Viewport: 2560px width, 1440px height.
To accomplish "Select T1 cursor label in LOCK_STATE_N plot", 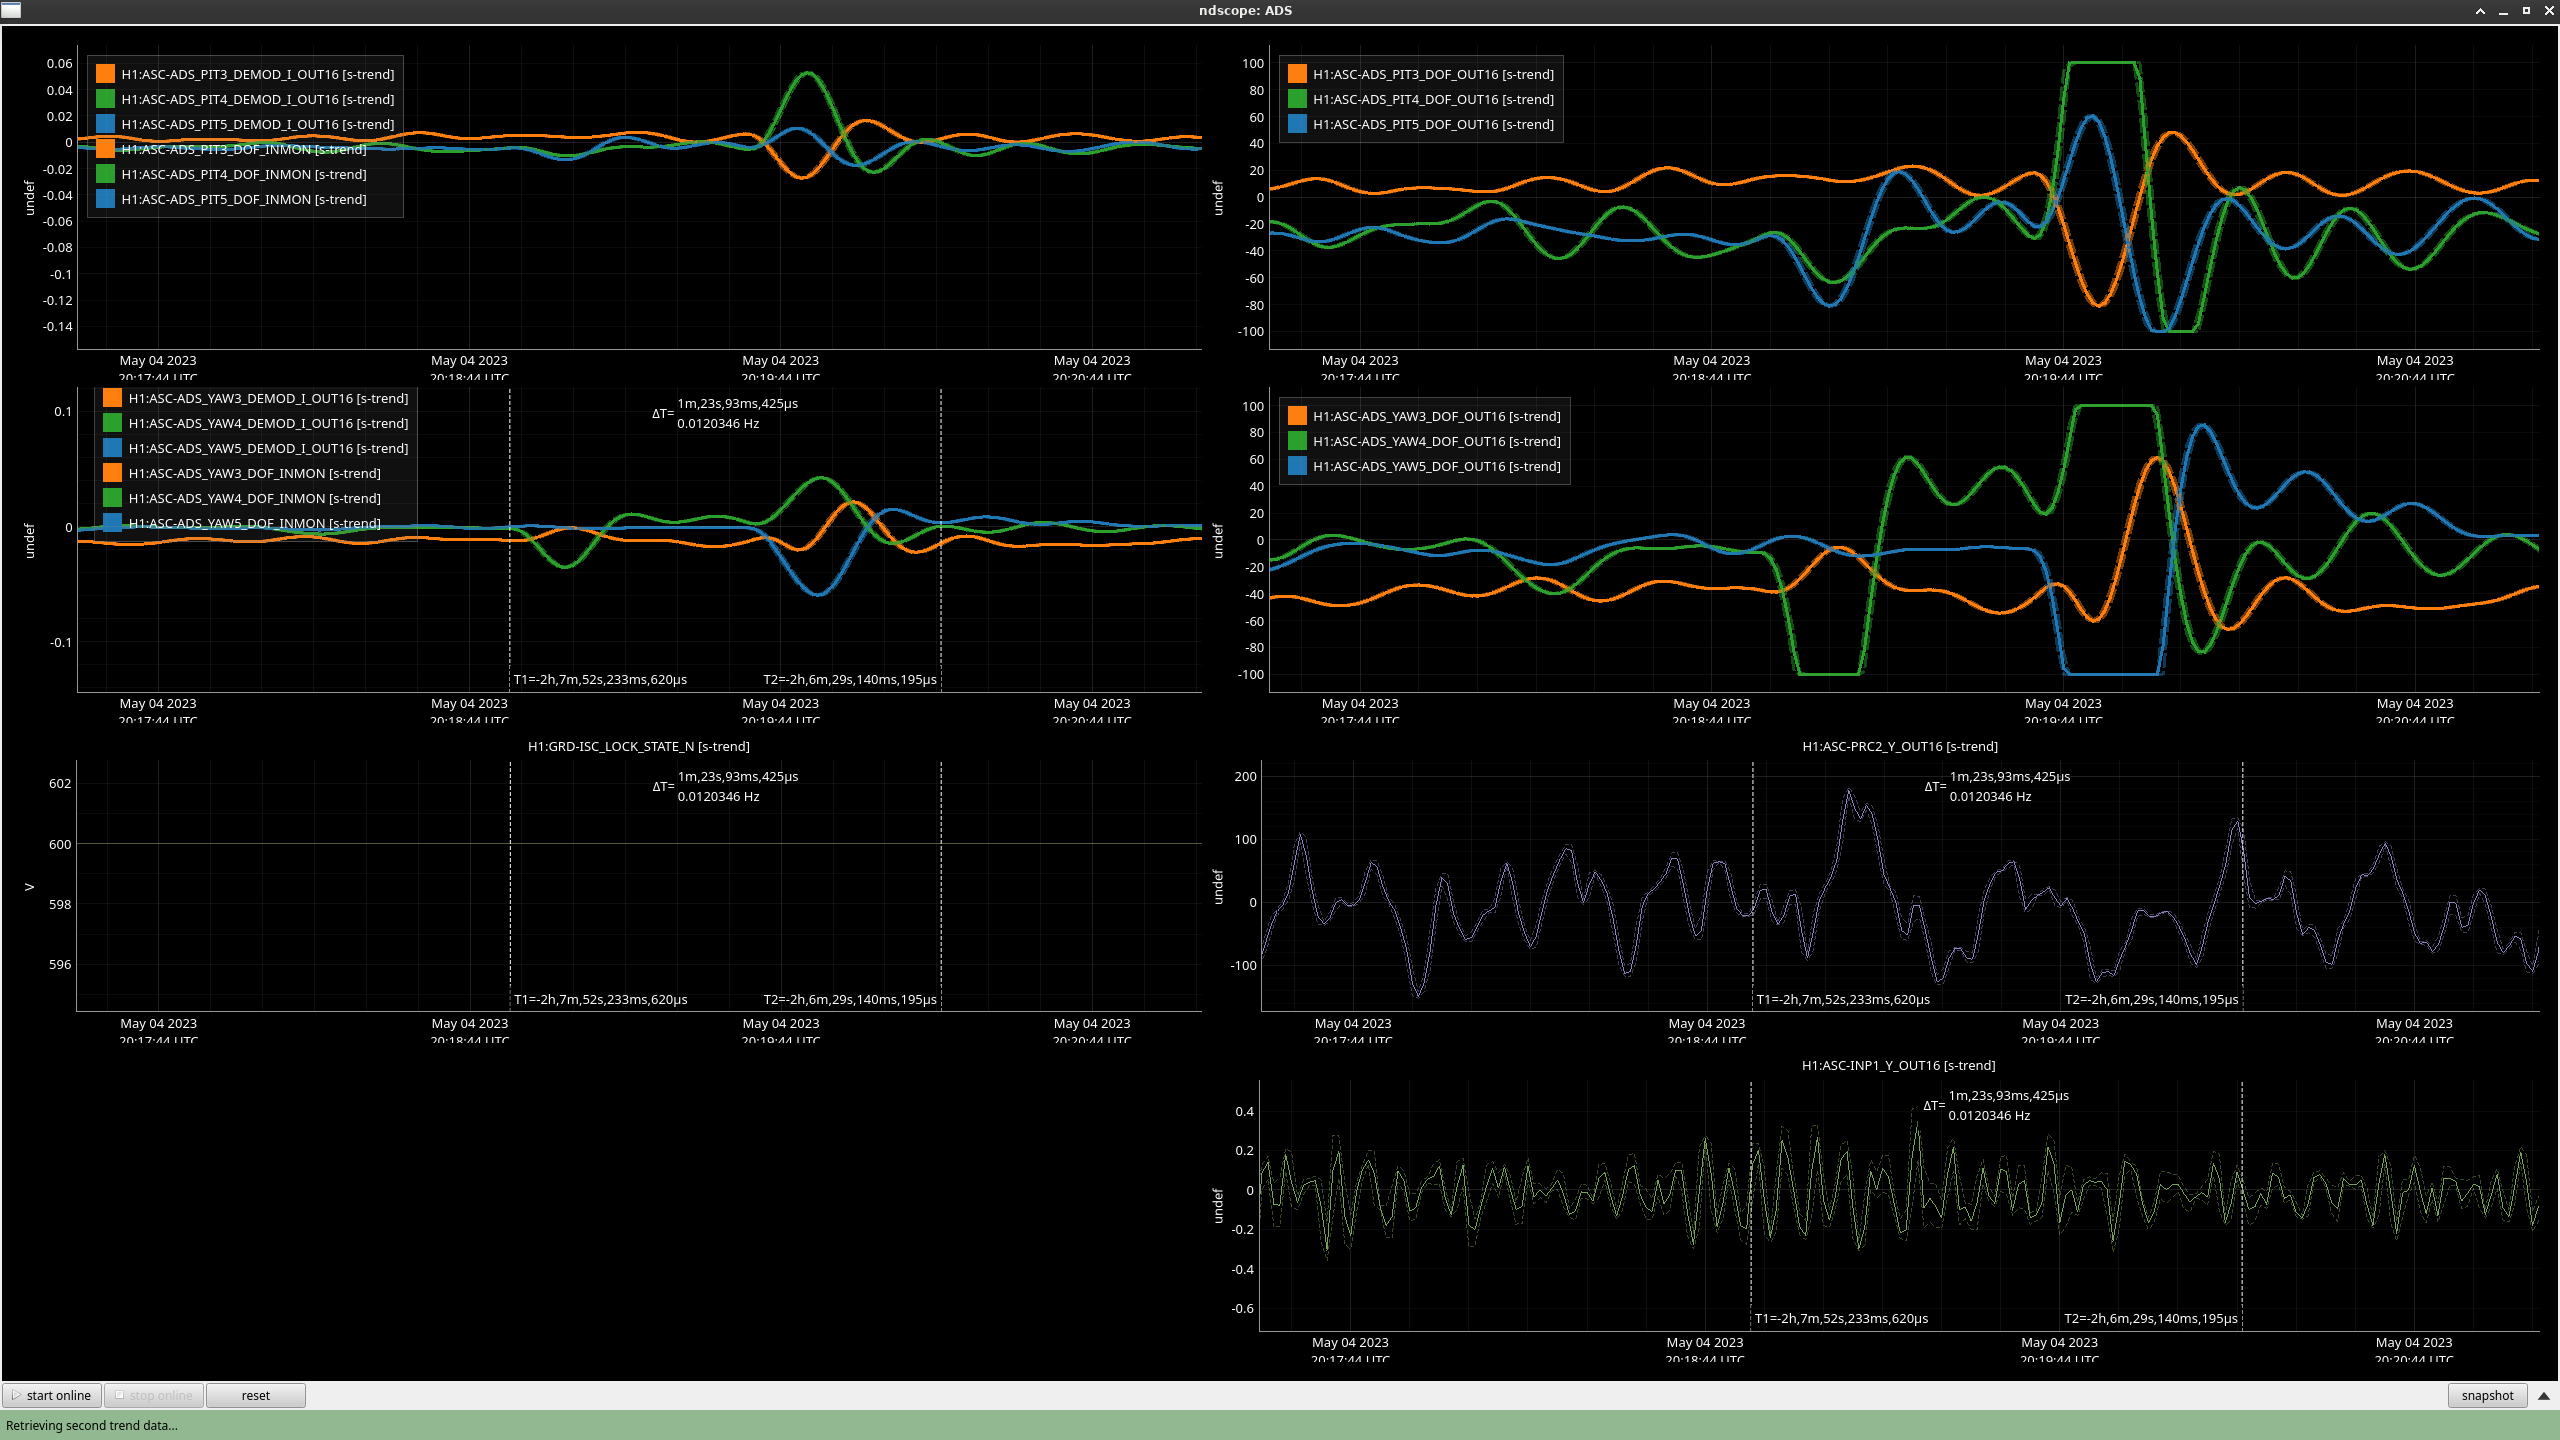I will [600, 999].
